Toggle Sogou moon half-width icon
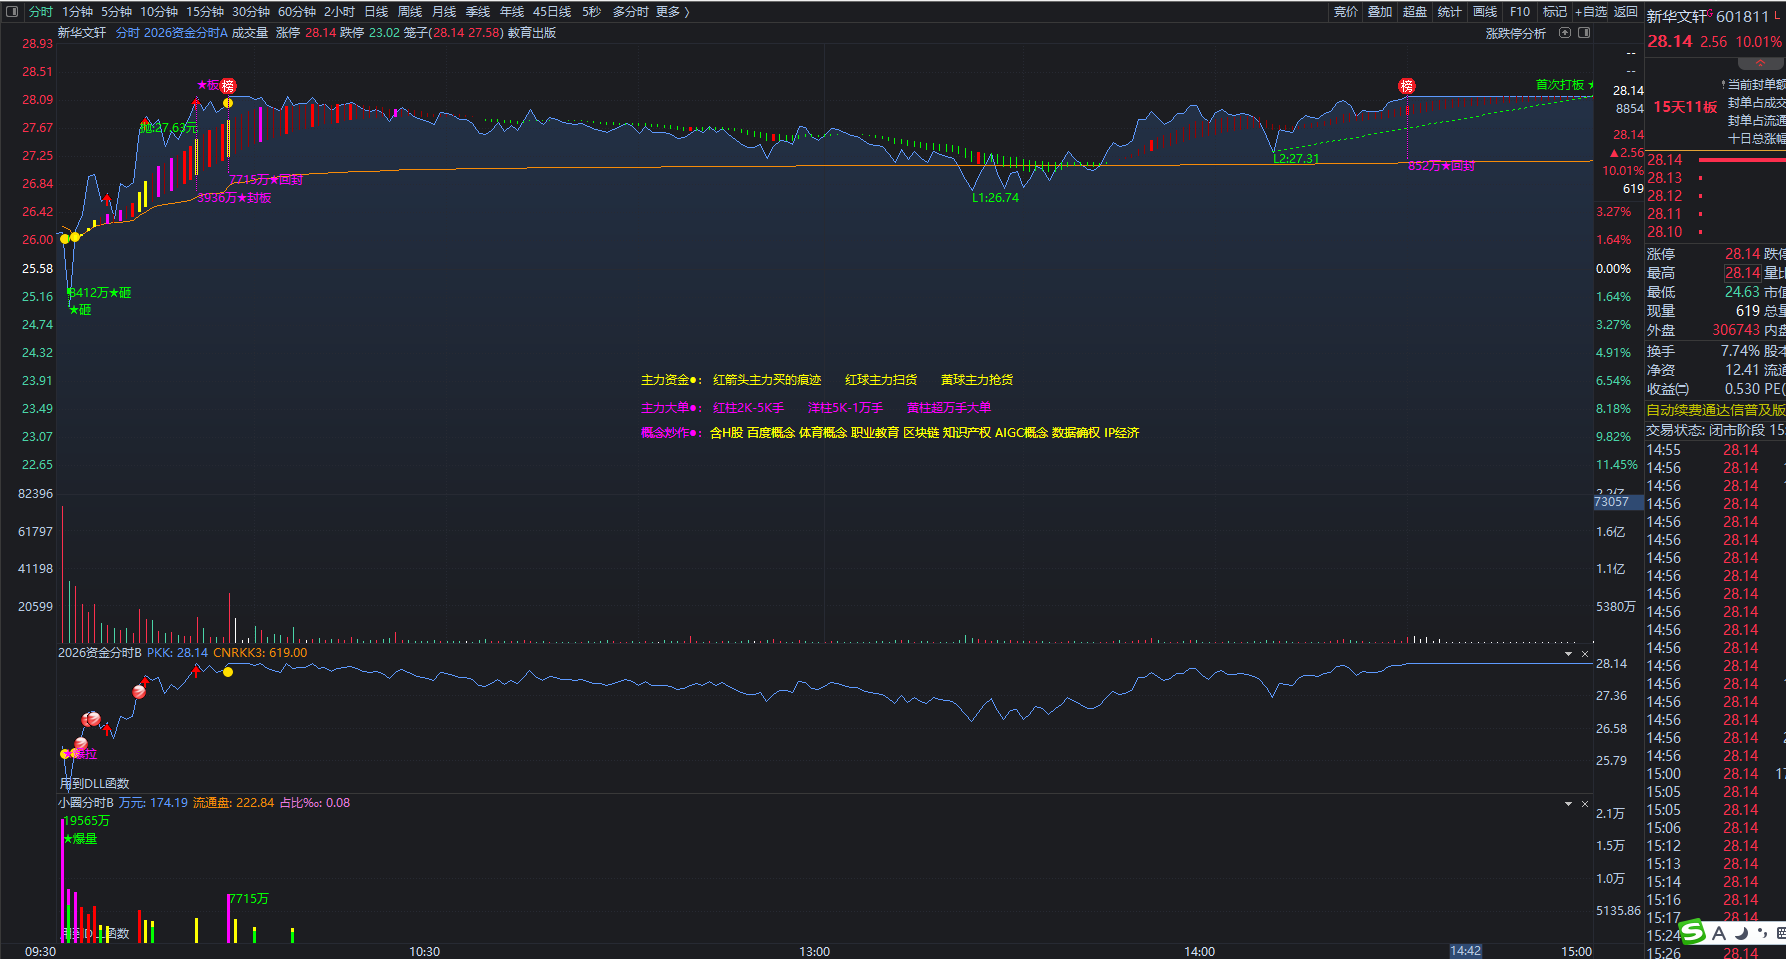 1741,933
